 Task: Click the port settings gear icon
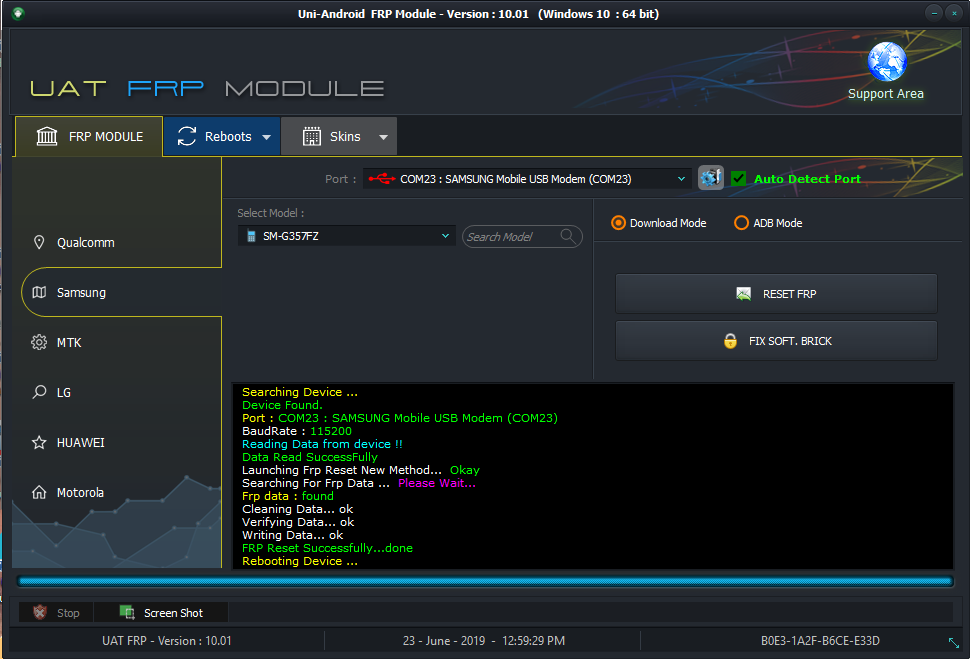point(711,178)
